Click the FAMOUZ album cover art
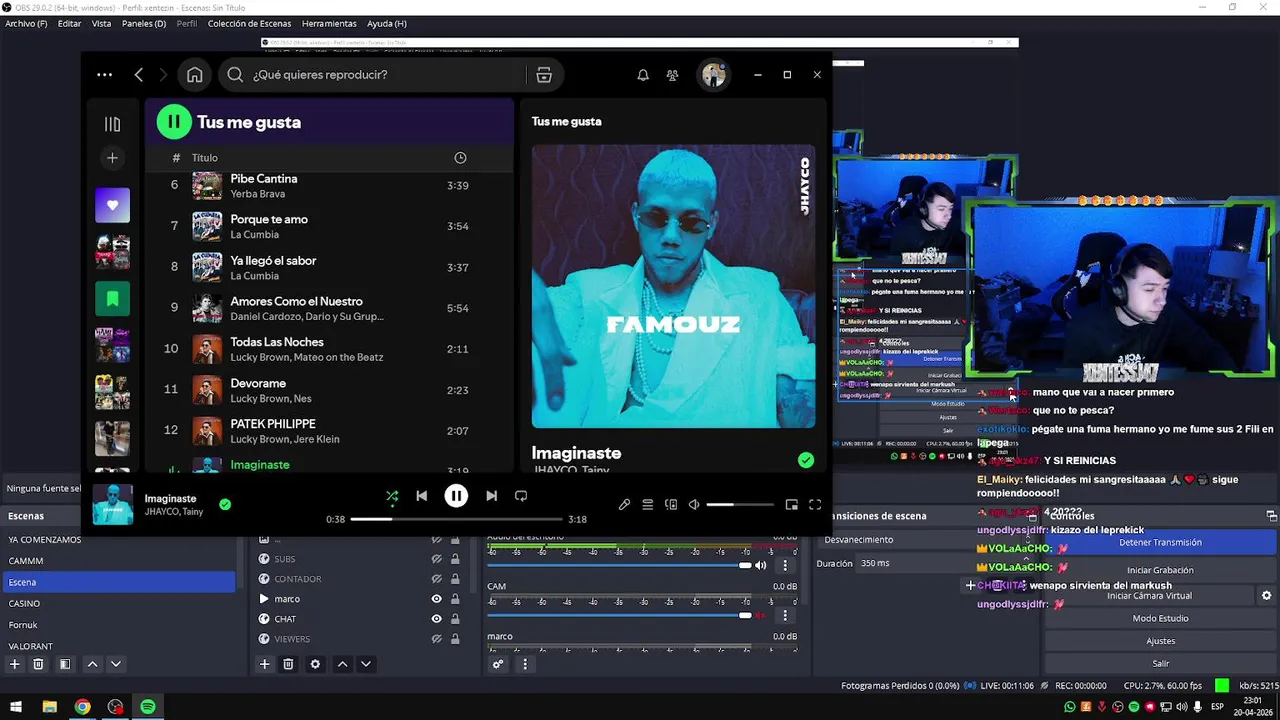The width and height of the screenshot is (1280, 720). (x=673, y=286)
